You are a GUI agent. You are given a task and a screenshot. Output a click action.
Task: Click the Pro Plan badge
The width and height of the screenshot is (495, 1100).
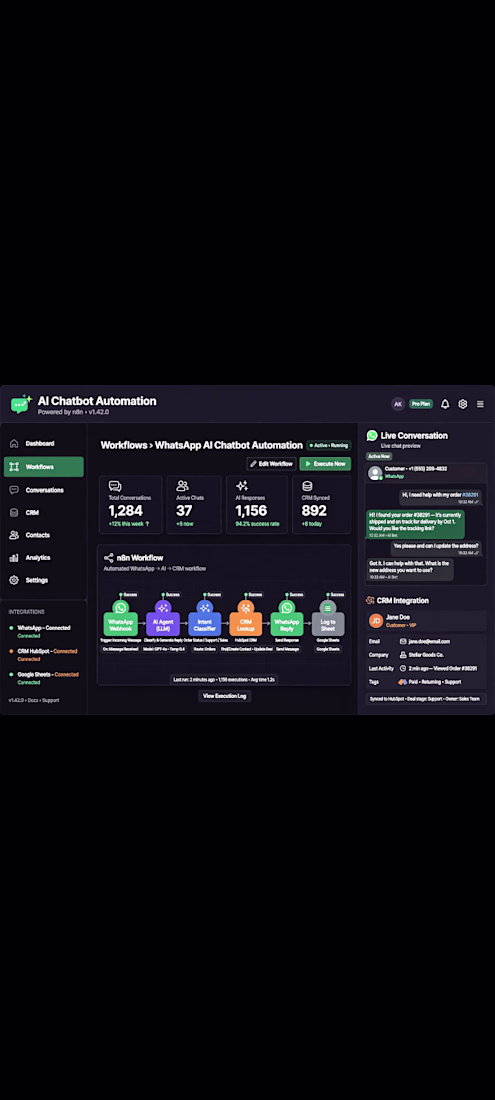coord(421,404)
